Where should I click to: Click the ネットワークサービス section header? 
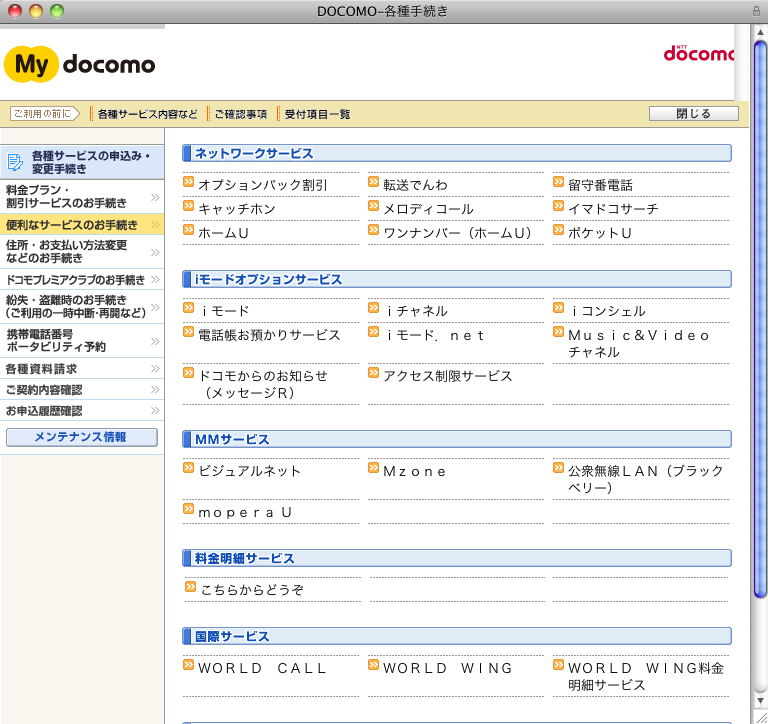point(457,153)
